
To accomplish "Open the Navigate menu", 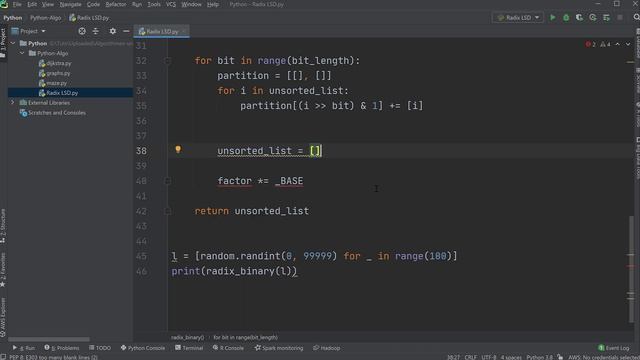I will (x=70, y=4).
